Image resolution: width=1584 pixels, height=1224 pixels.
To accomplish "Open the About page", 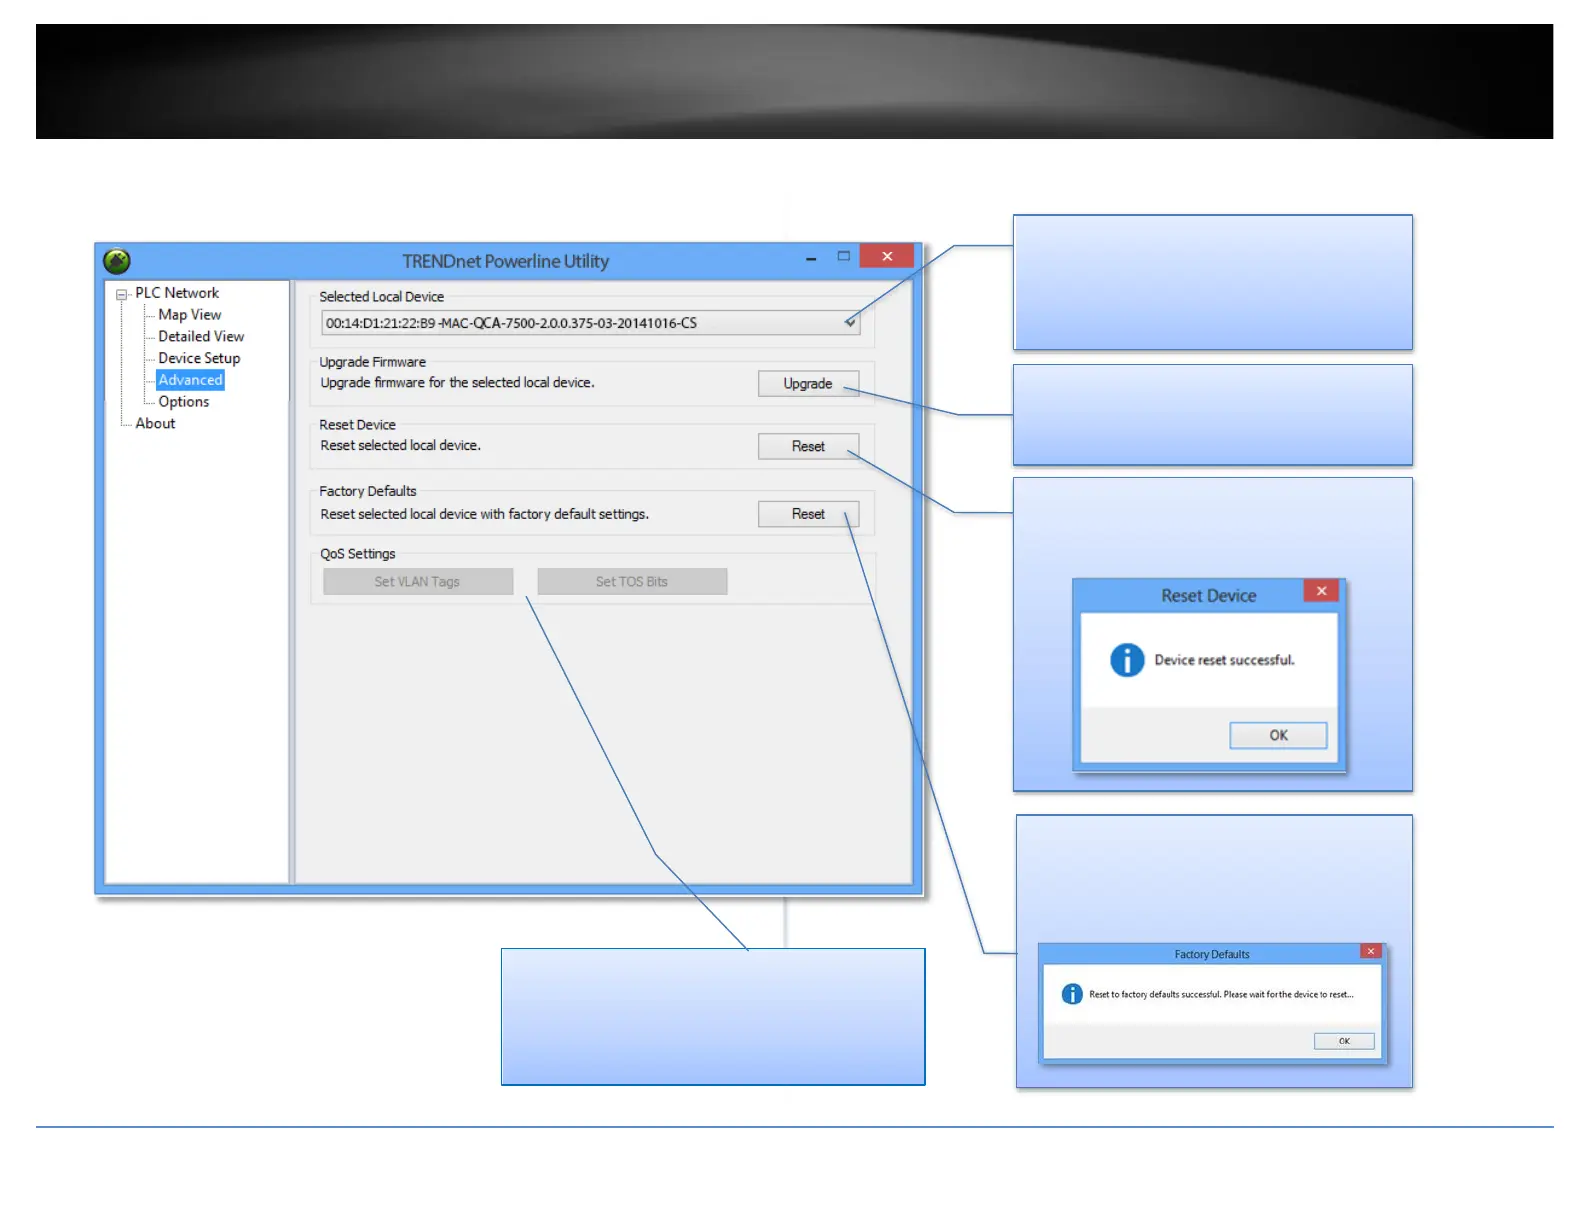I will tap(155, 424).
